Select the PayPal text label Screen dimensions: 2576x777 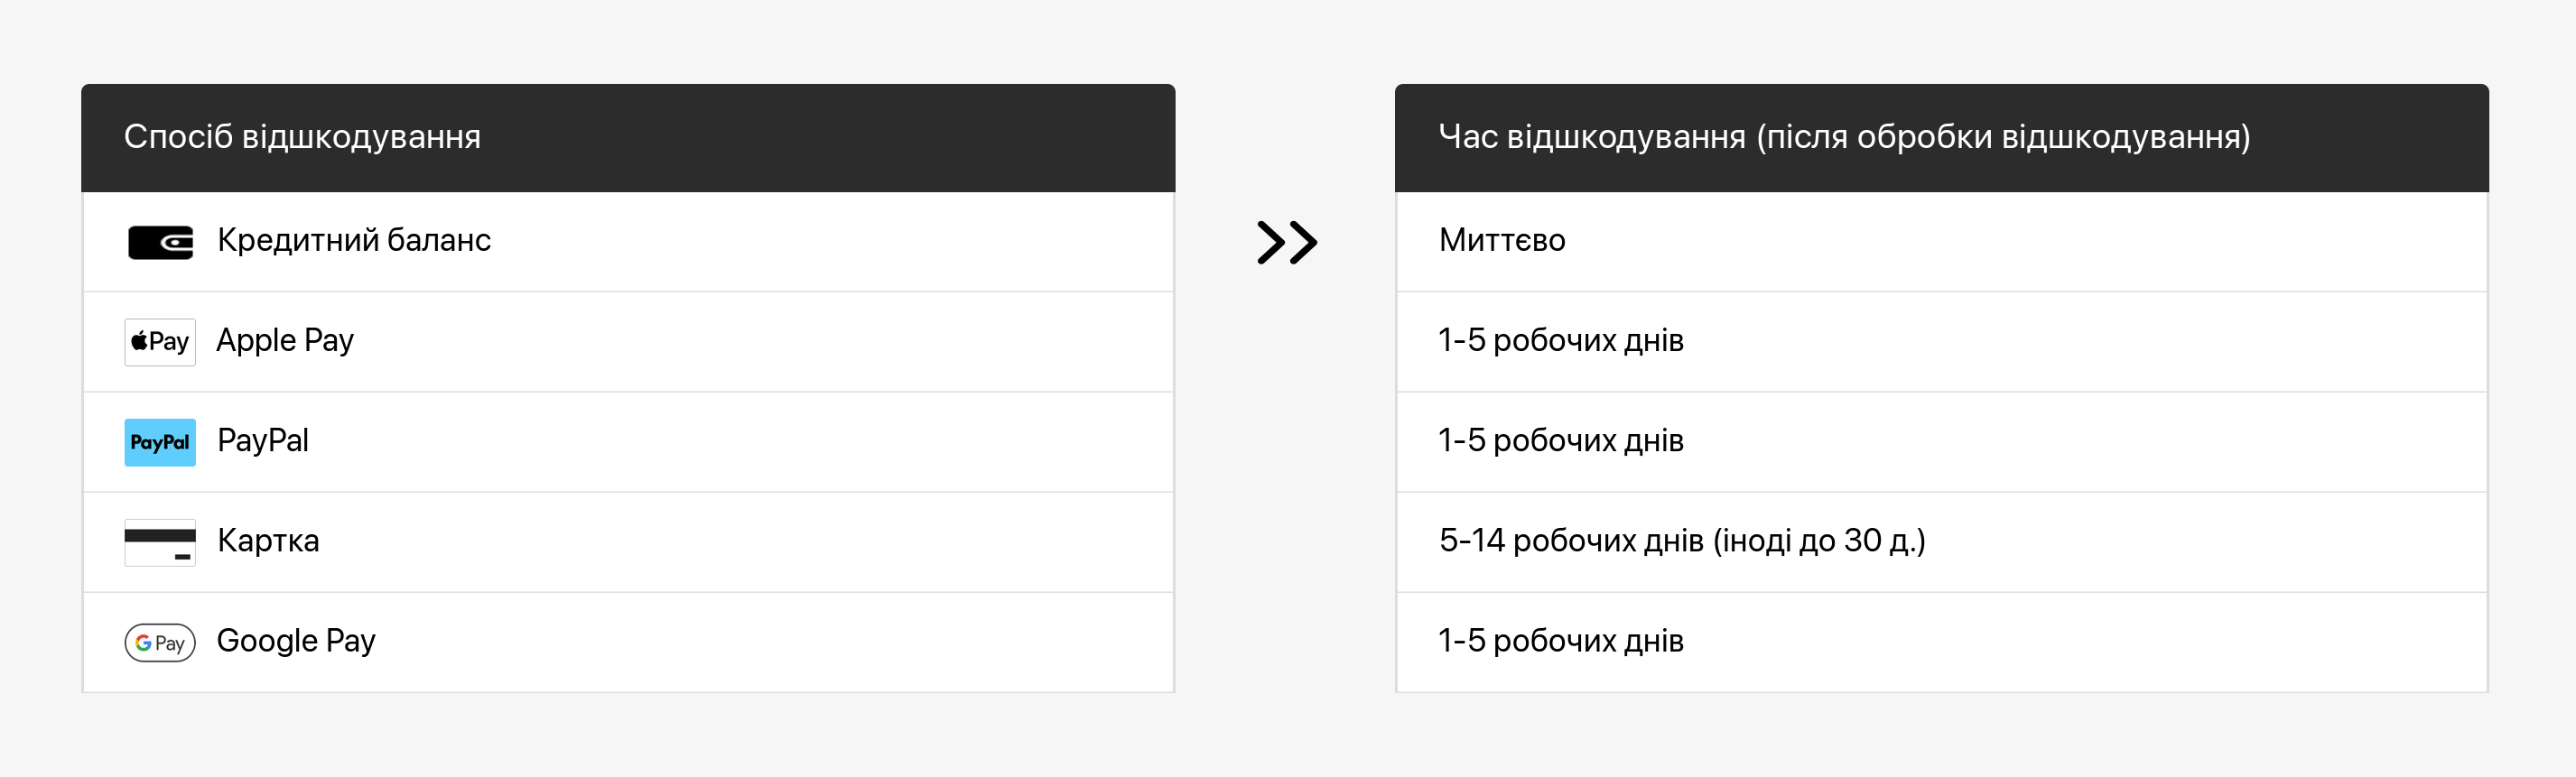(263, 441)
